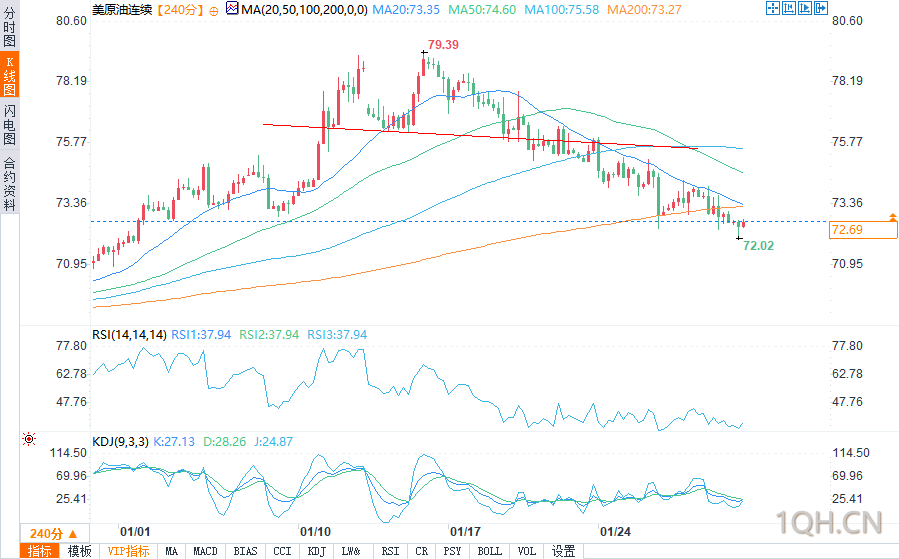899x559 pixels.
Task: Select the K线图 side tab
Action: [x=9, y=75]
